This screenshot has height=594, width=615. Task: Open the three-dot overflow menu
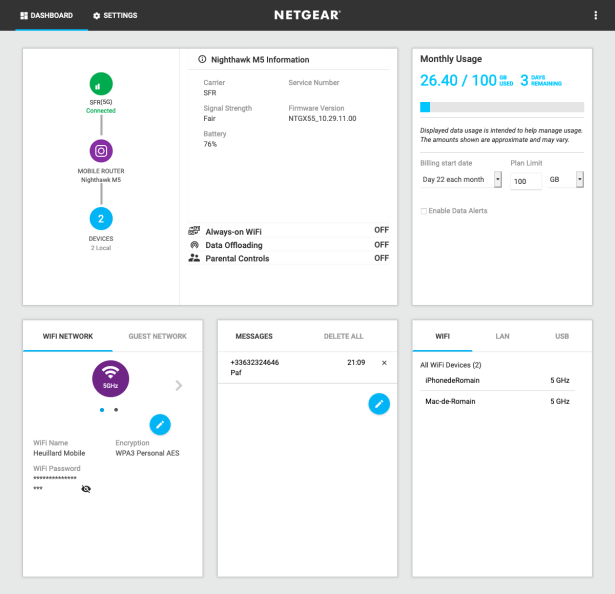[x=595, y=15]
